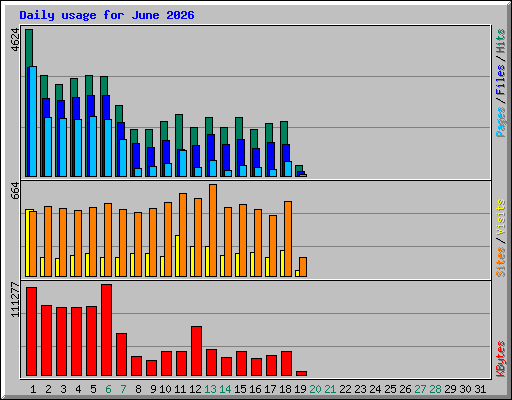Select the yellow Sites bar for day 1
Image resolution: width=512 pixels, height=400 pixels.
(x=27, y=243)
